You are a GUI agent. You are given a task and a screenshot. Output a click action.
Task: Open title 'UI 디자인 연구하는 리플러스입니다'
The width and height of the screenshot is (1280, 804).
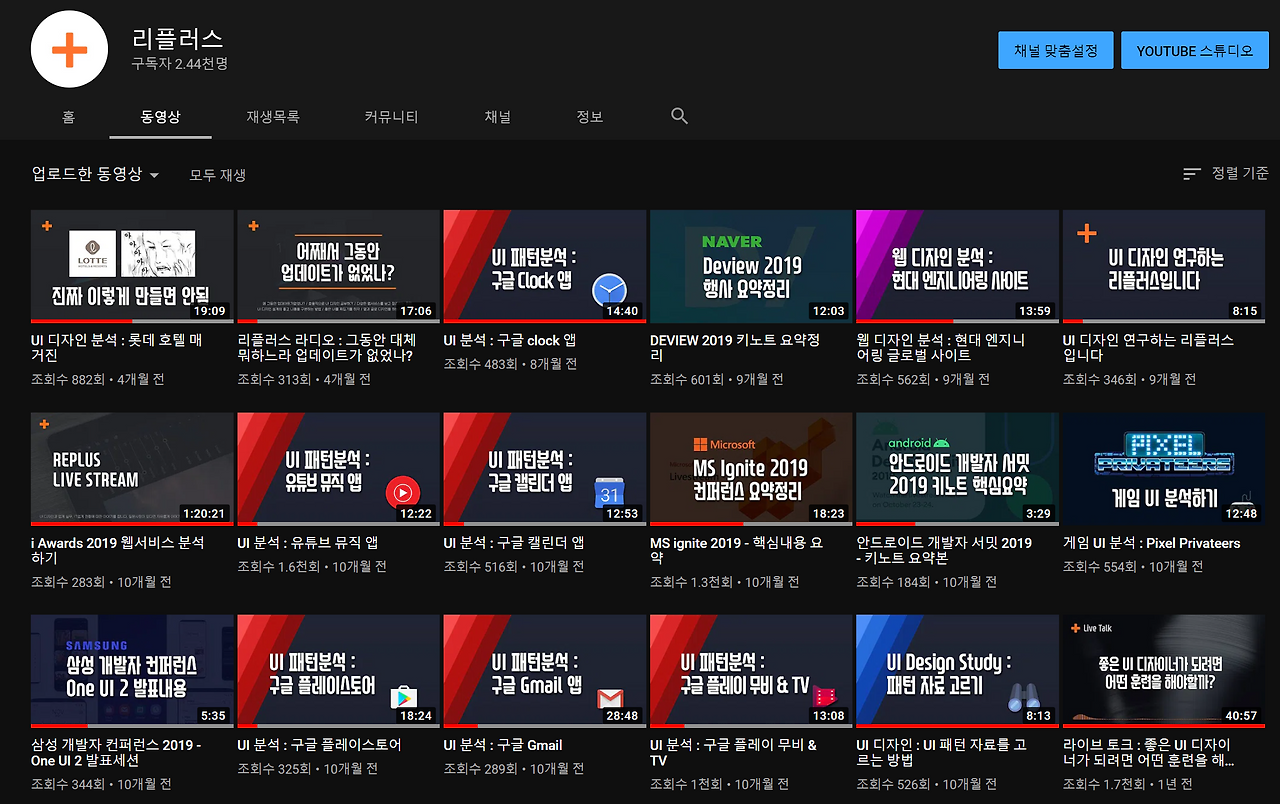pyautogui.click(x=1148, y=348)
